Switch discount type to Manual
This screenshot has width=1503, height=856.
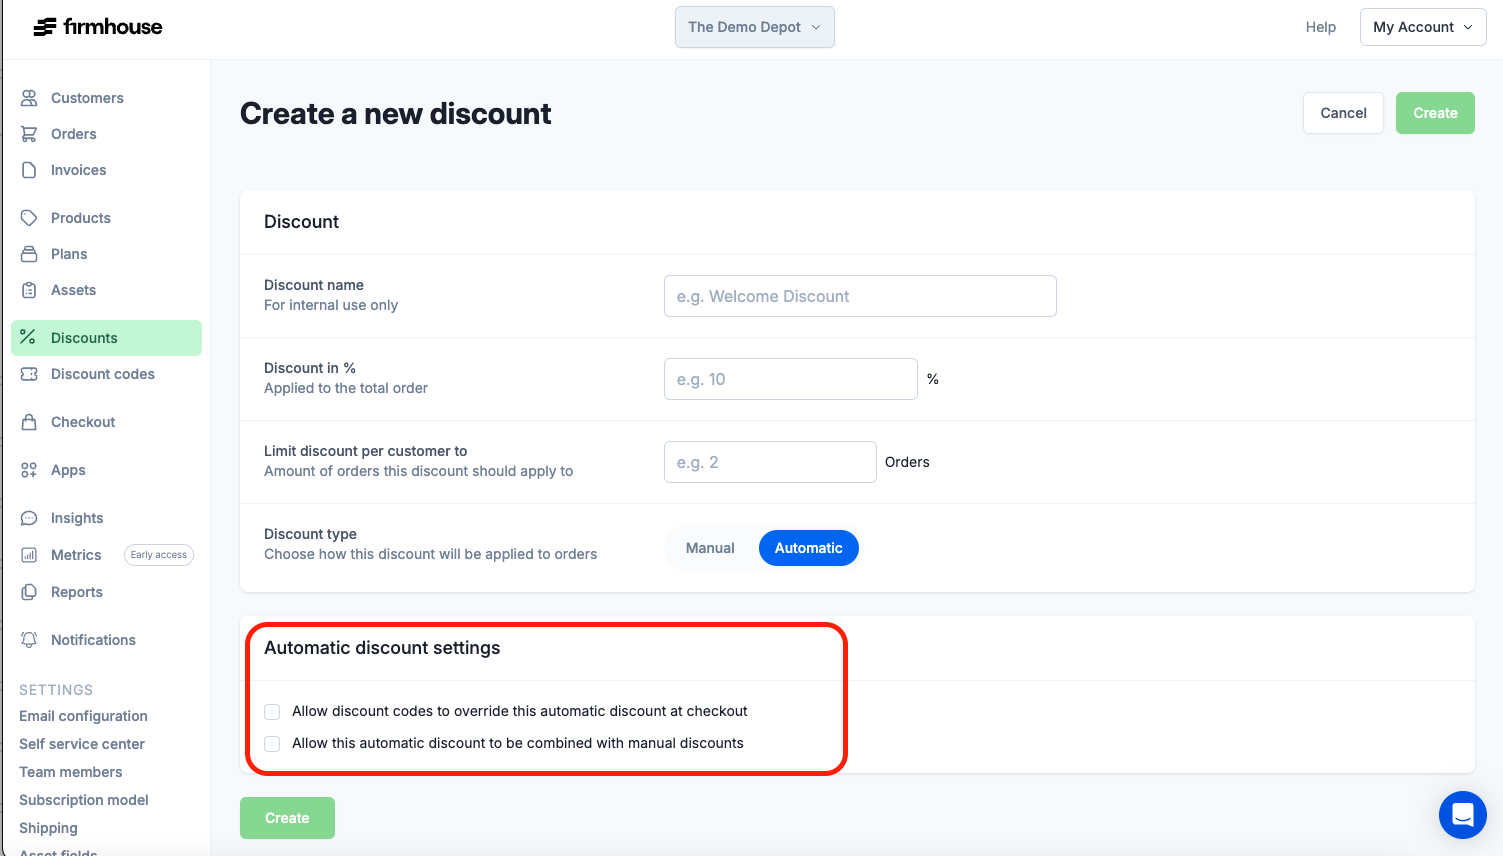coord(710,548)
